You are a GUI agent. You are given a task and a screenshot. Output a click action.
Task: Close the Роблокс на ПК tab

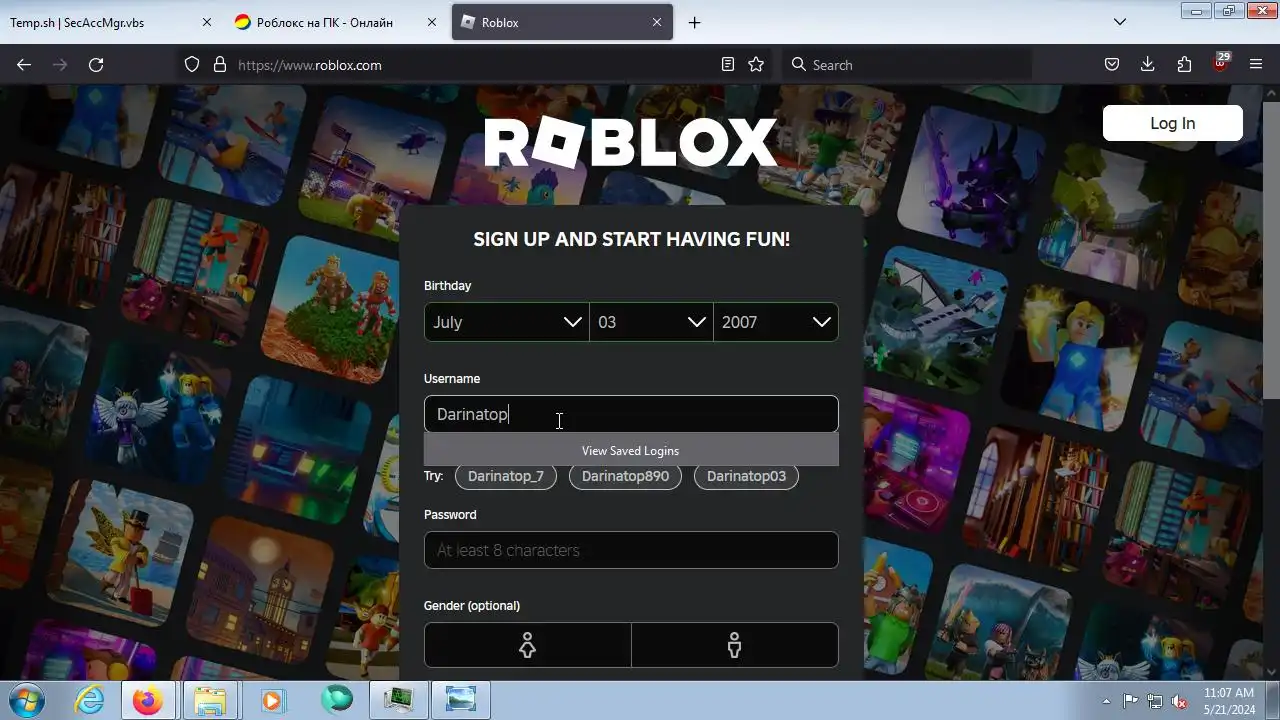click(432, 22)
